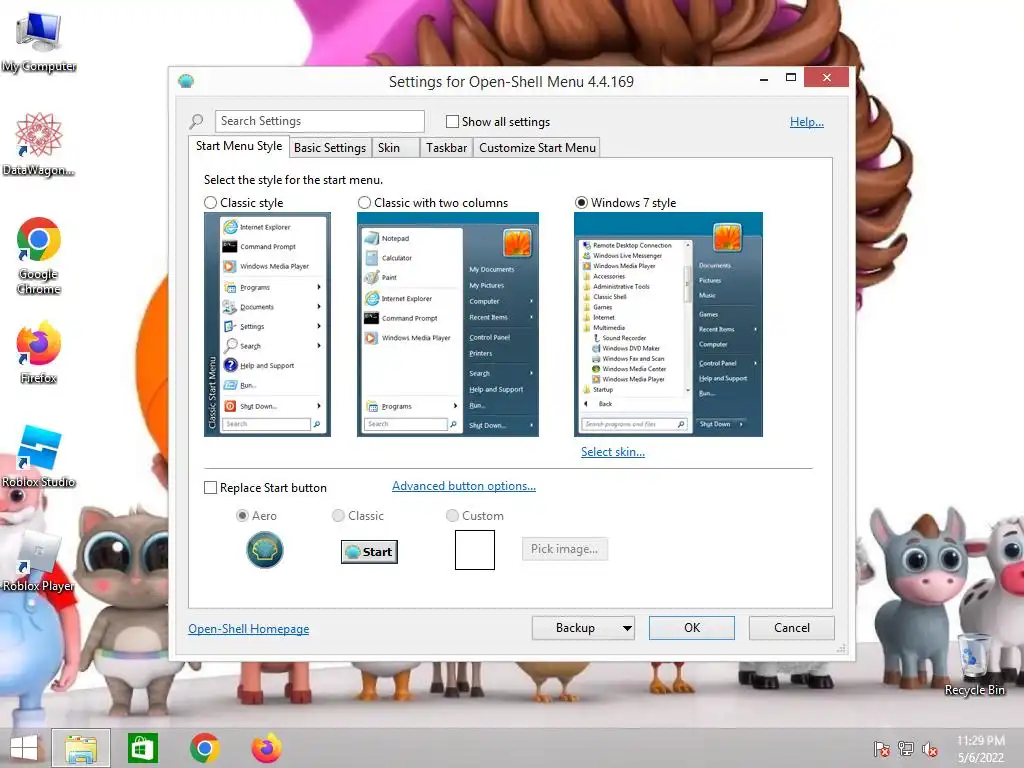
Task: Open My Computer desktop icon
Action: pos(39,40)
